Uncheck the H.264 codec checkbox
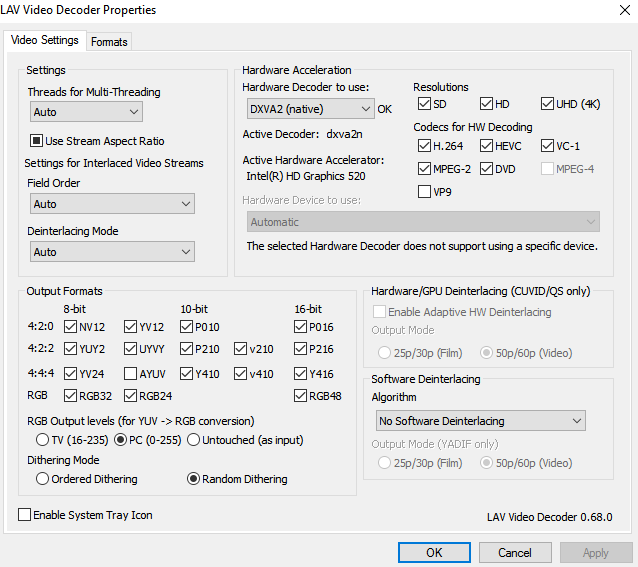Screen dimensions: 638x567 point(425,146)
